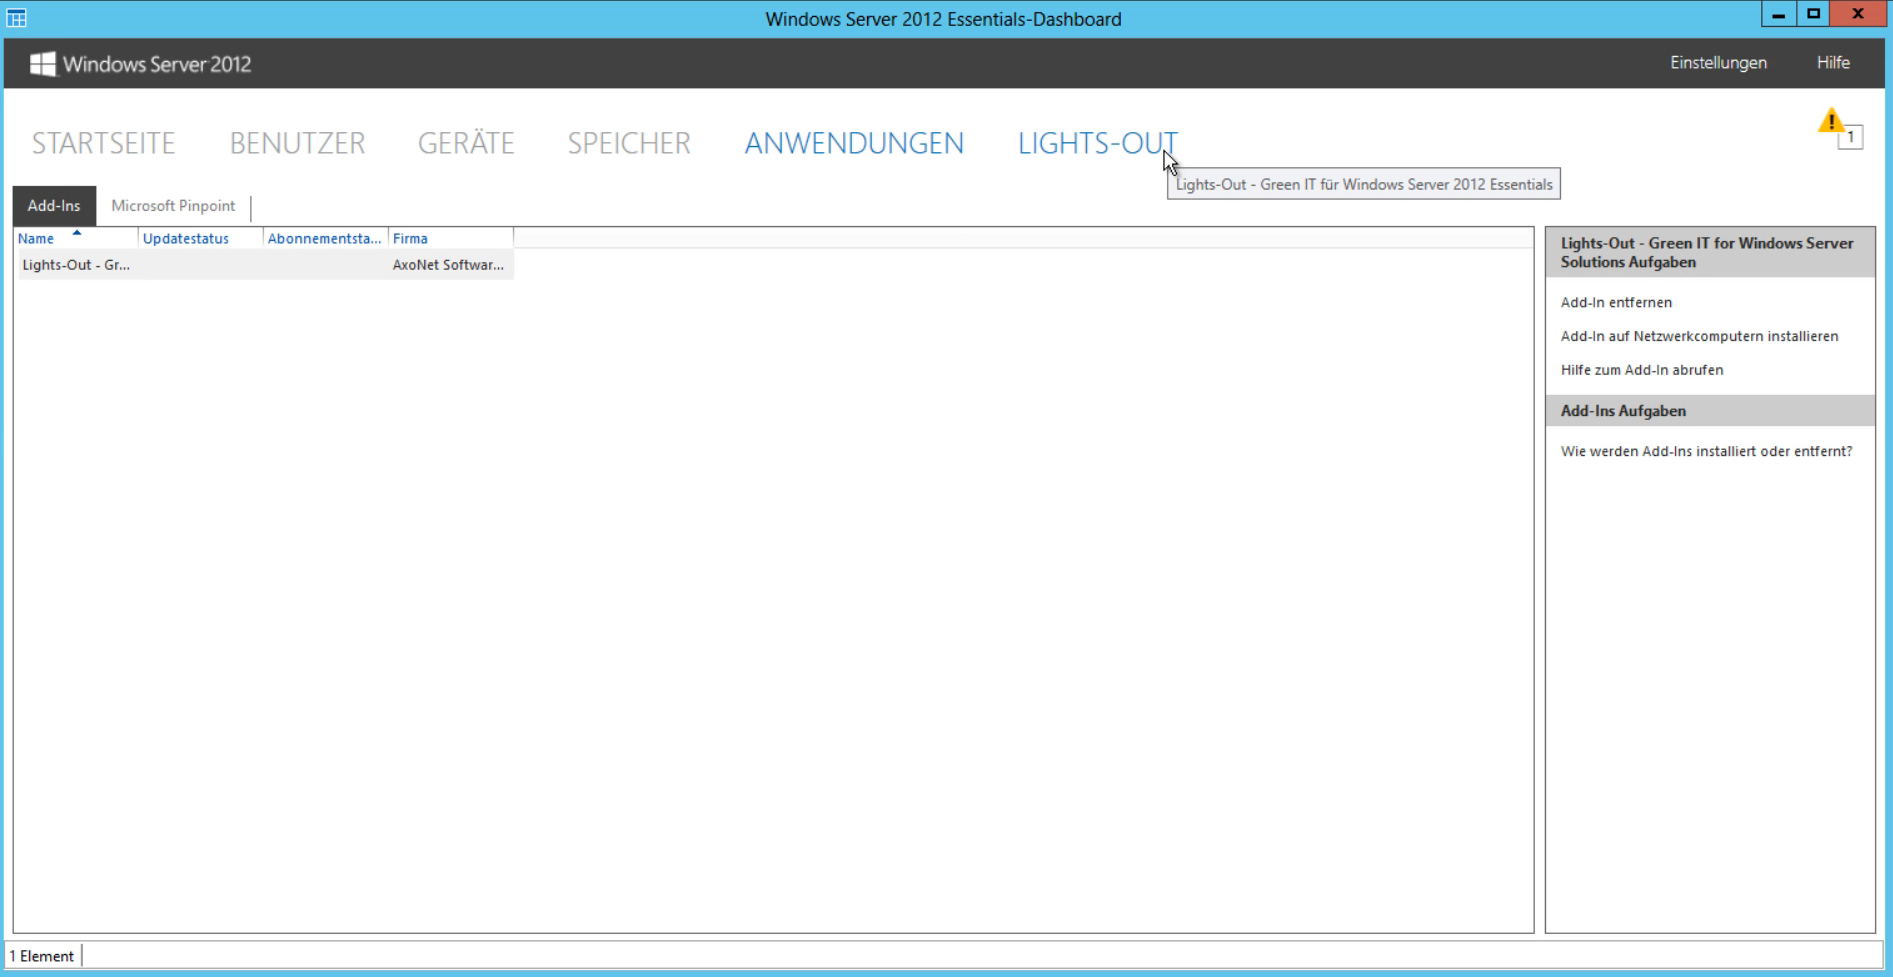Open Hilfe in the top bar
1893x977 pixels.
(x=1833, y=62)
